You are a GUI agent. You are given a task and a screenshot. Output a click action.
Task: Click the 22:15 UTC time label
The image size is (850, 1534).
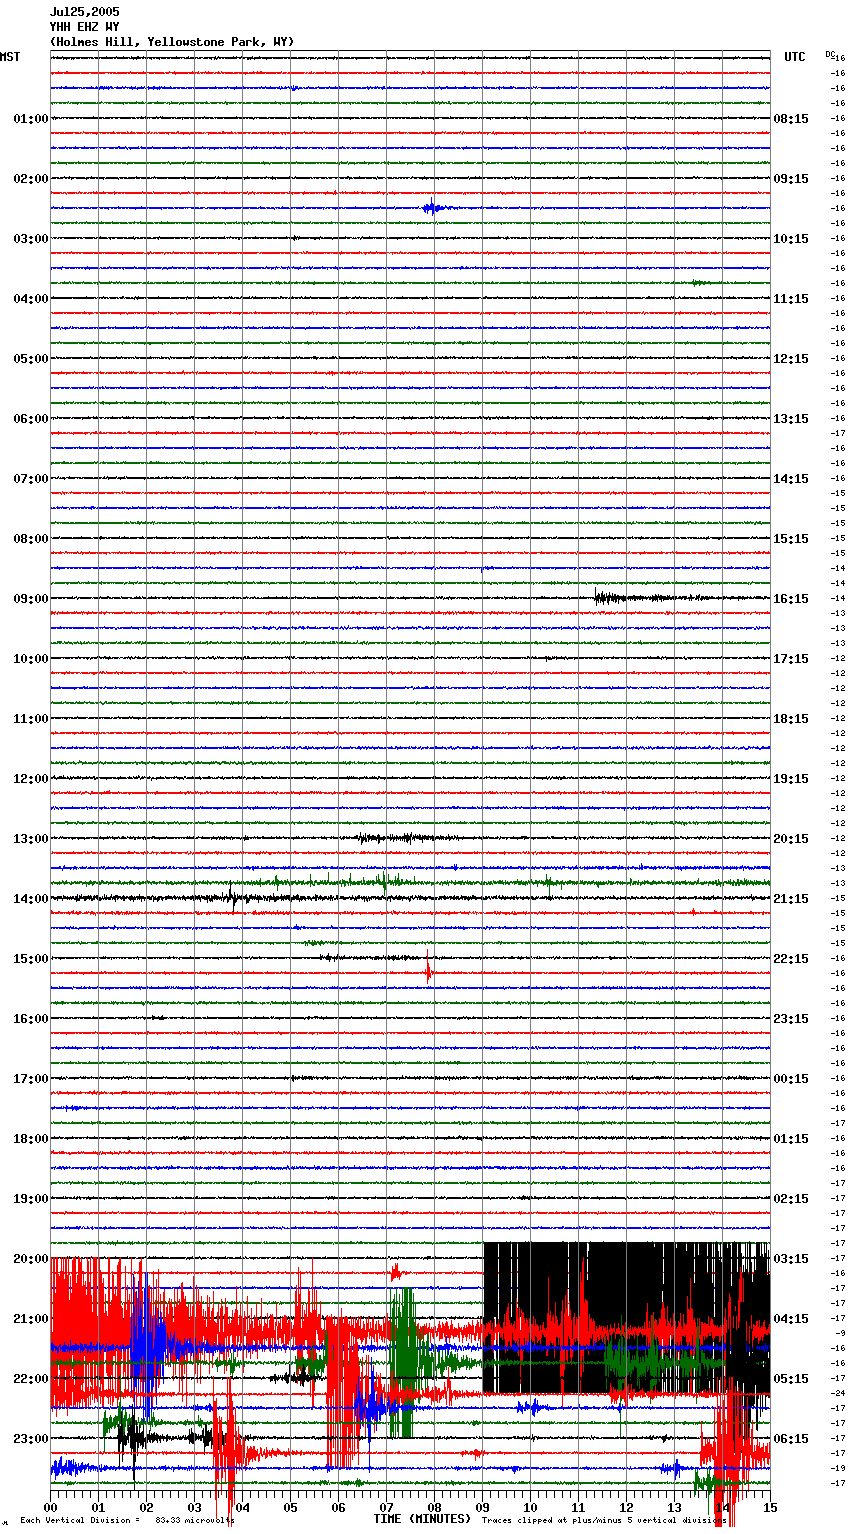point(791,959)
